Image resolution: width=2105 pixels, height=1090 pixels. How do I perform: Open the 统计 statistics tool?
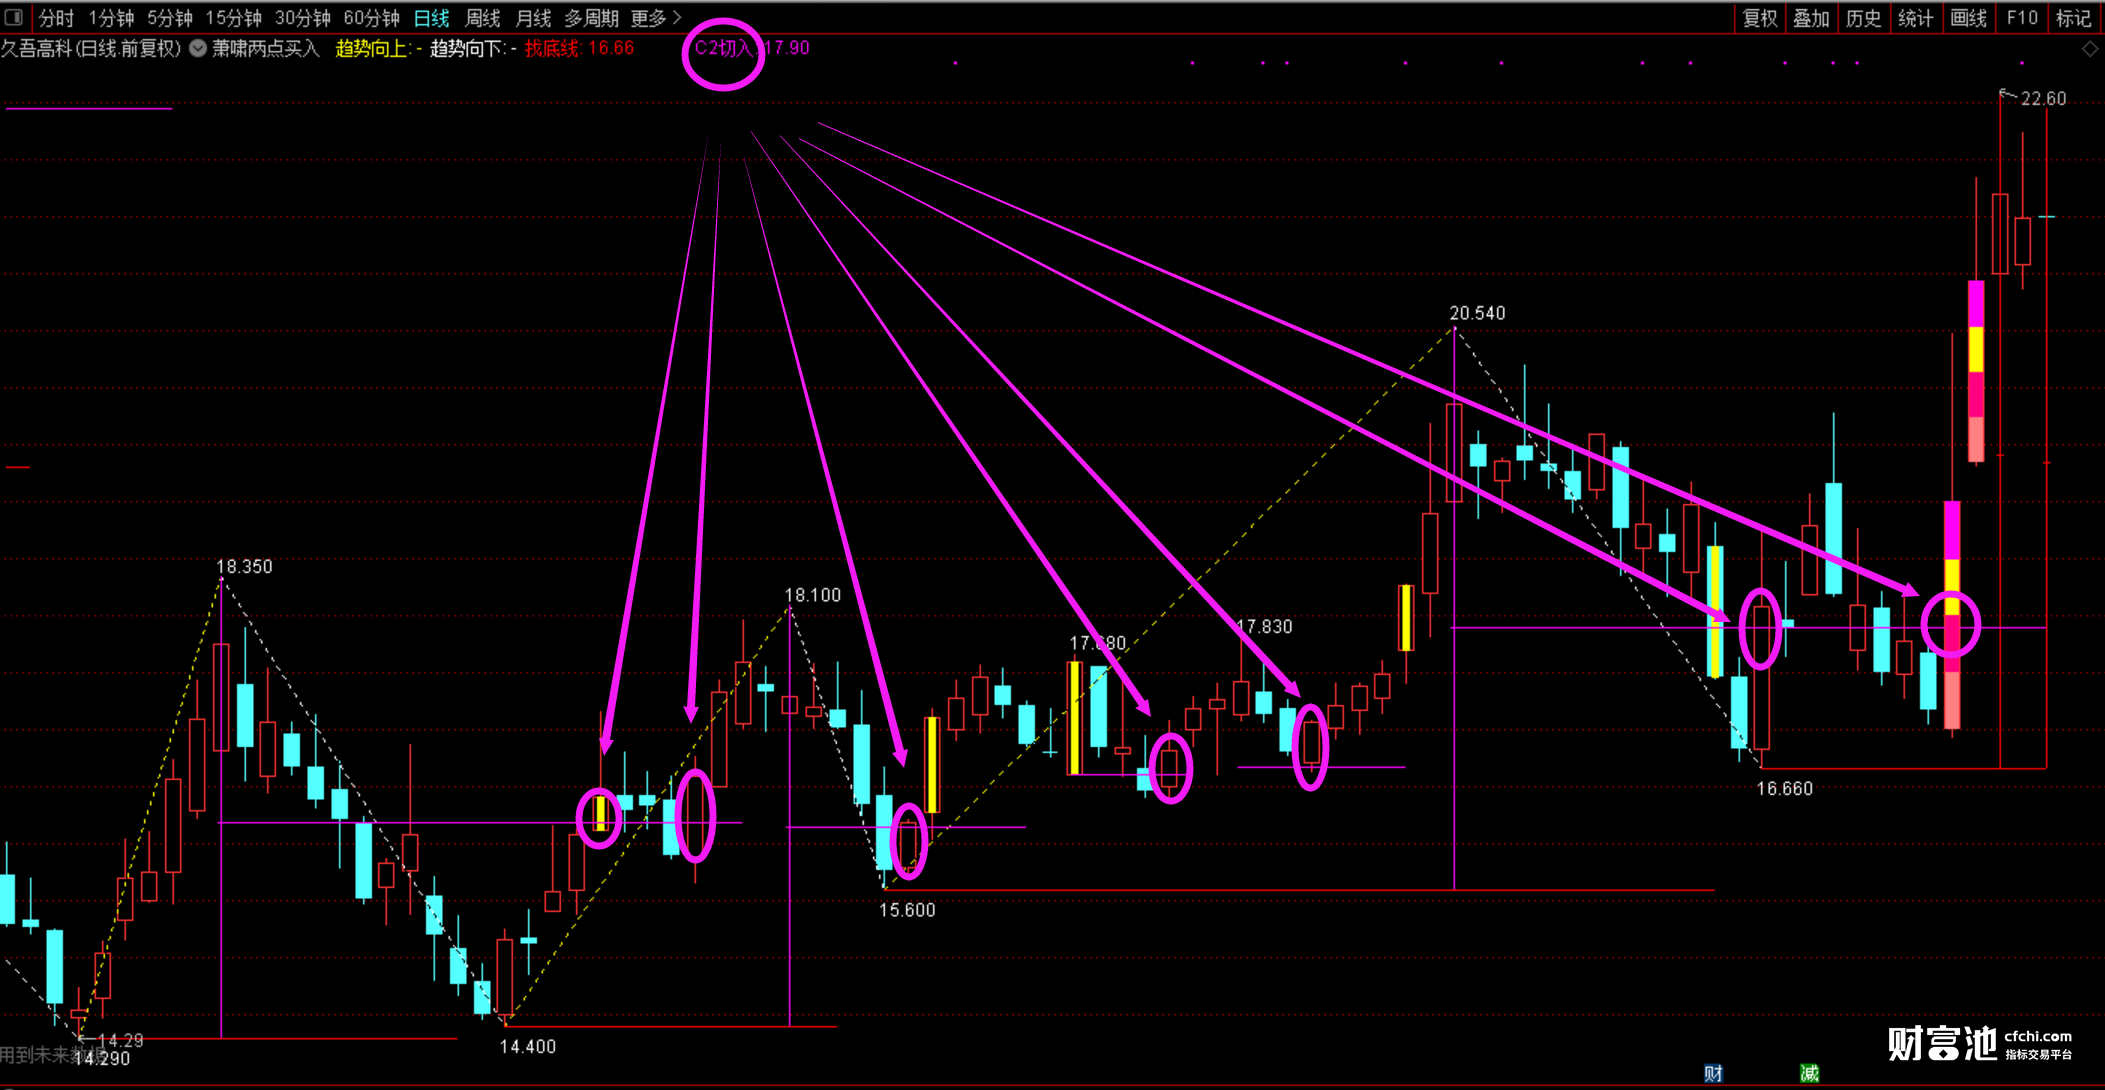coord(1915,18)
